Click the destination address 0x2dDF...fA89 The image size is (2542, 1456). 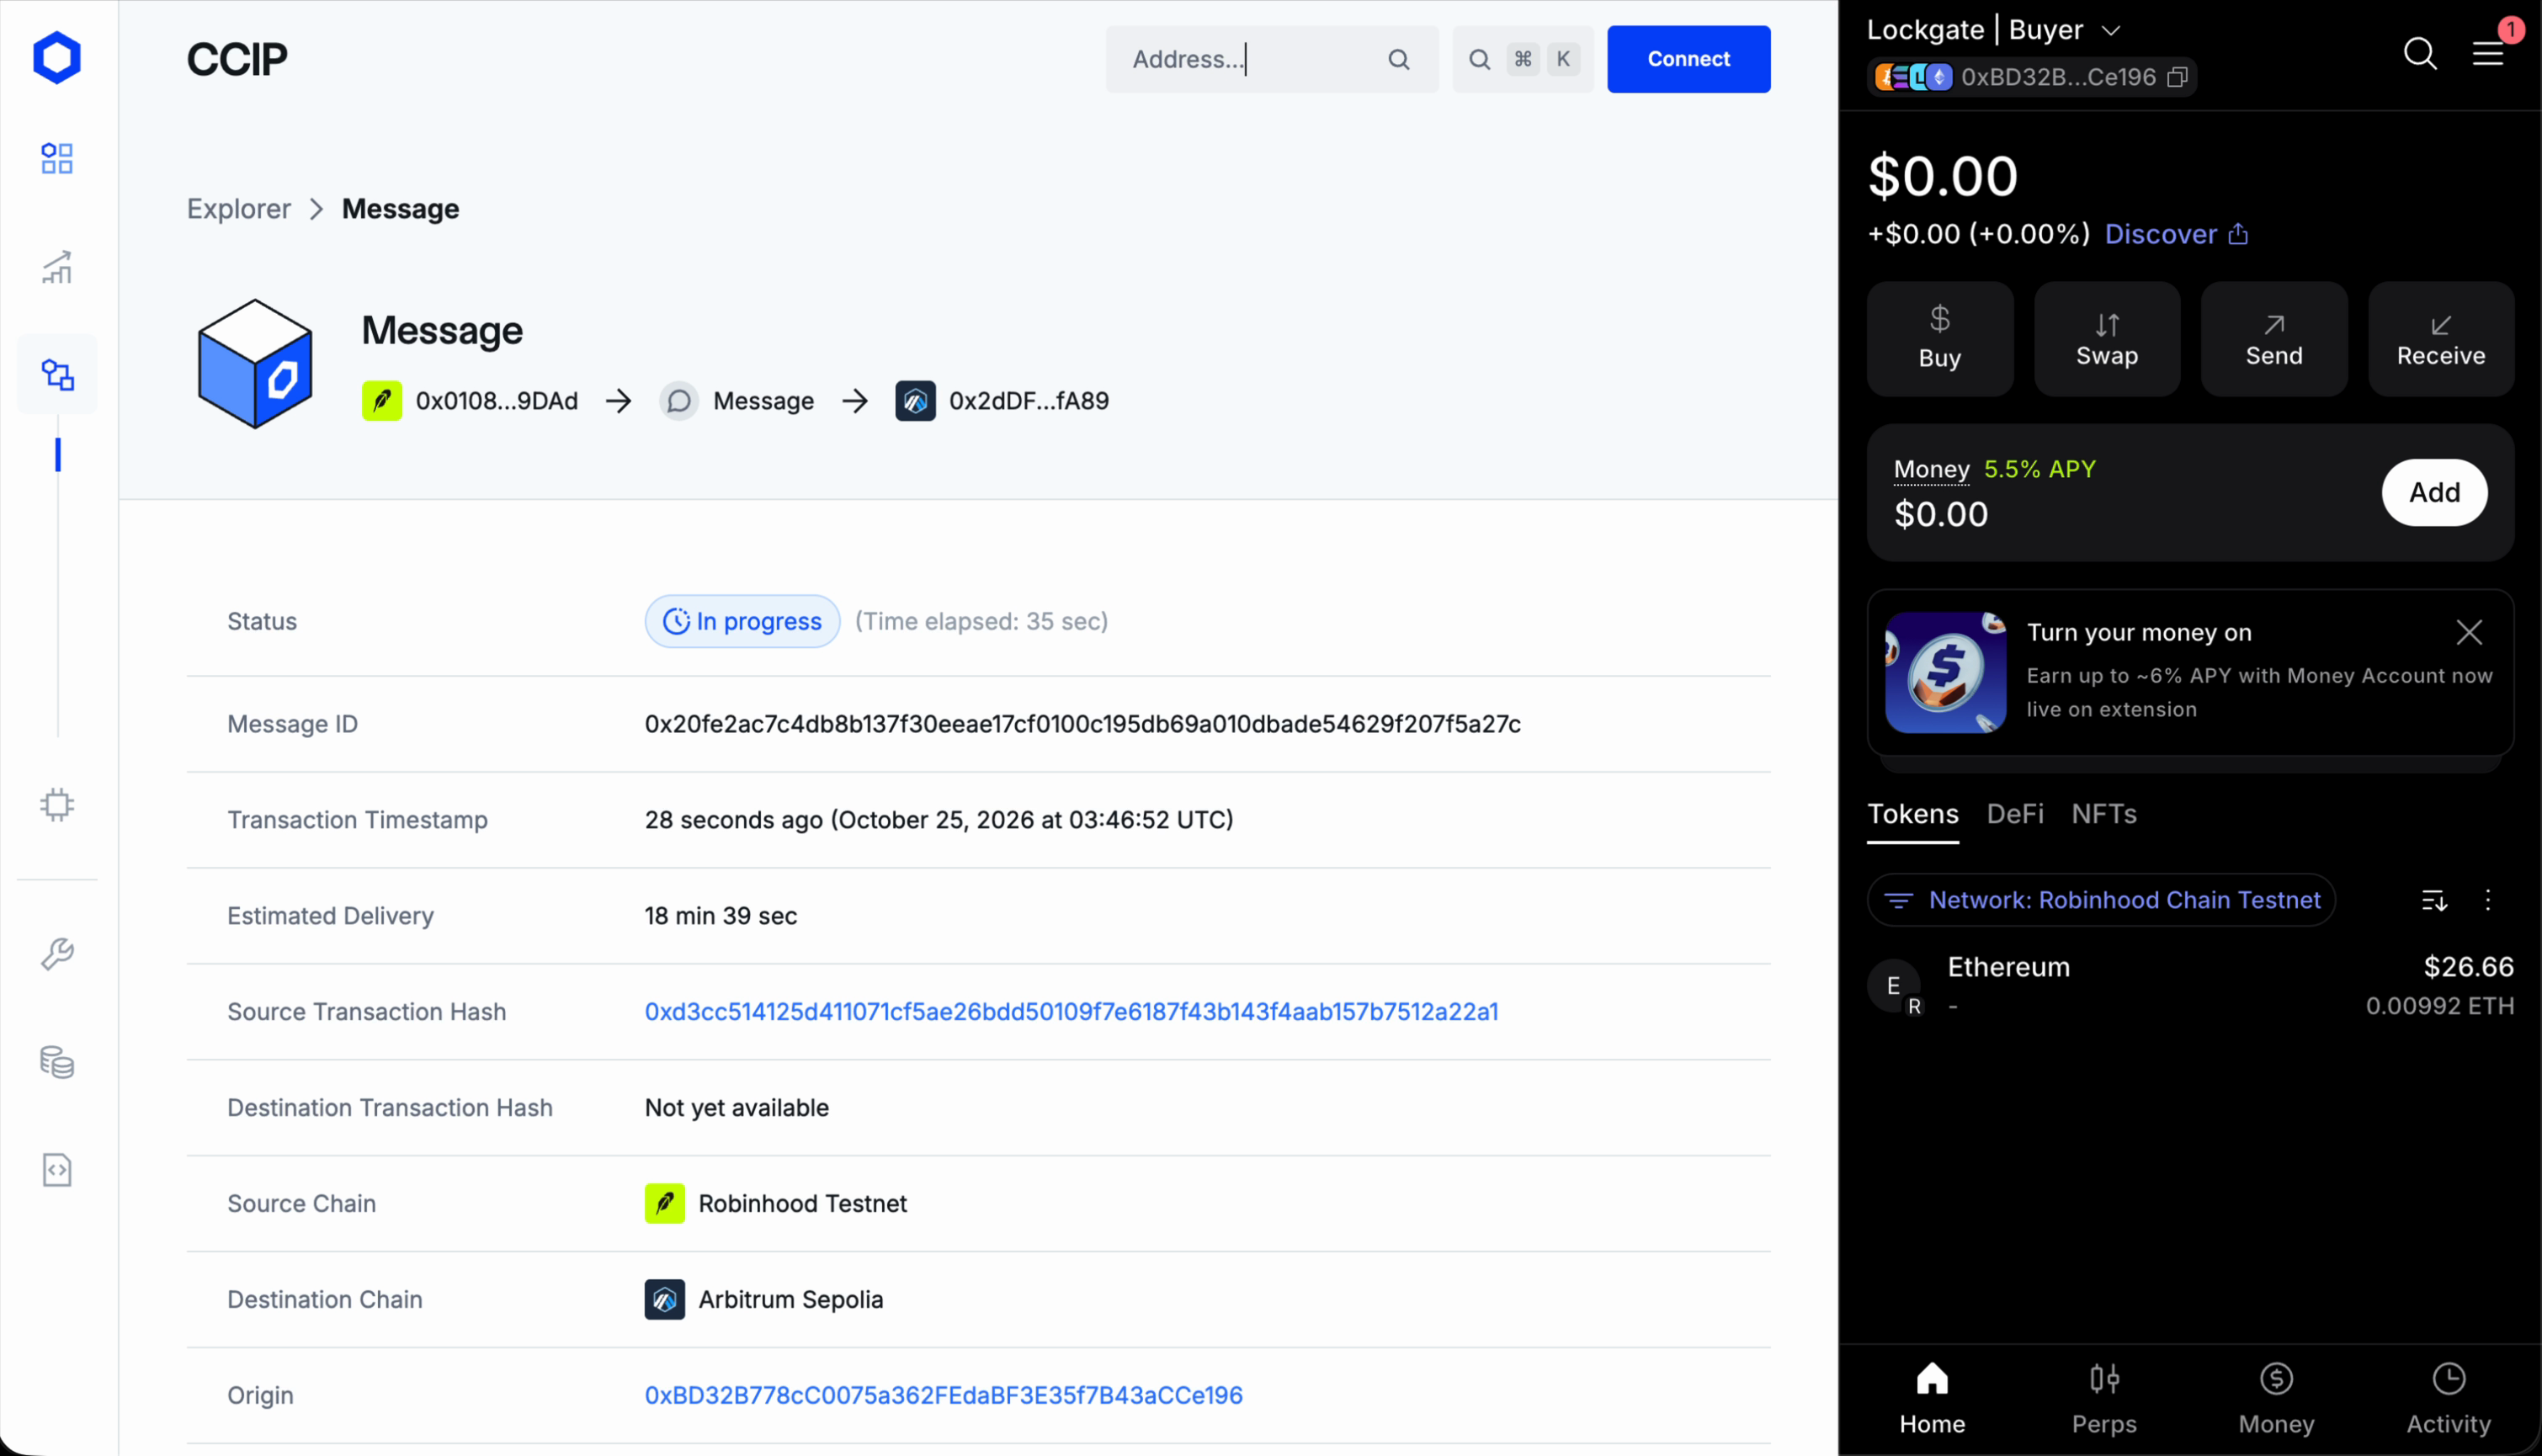tap(1028, 401)
